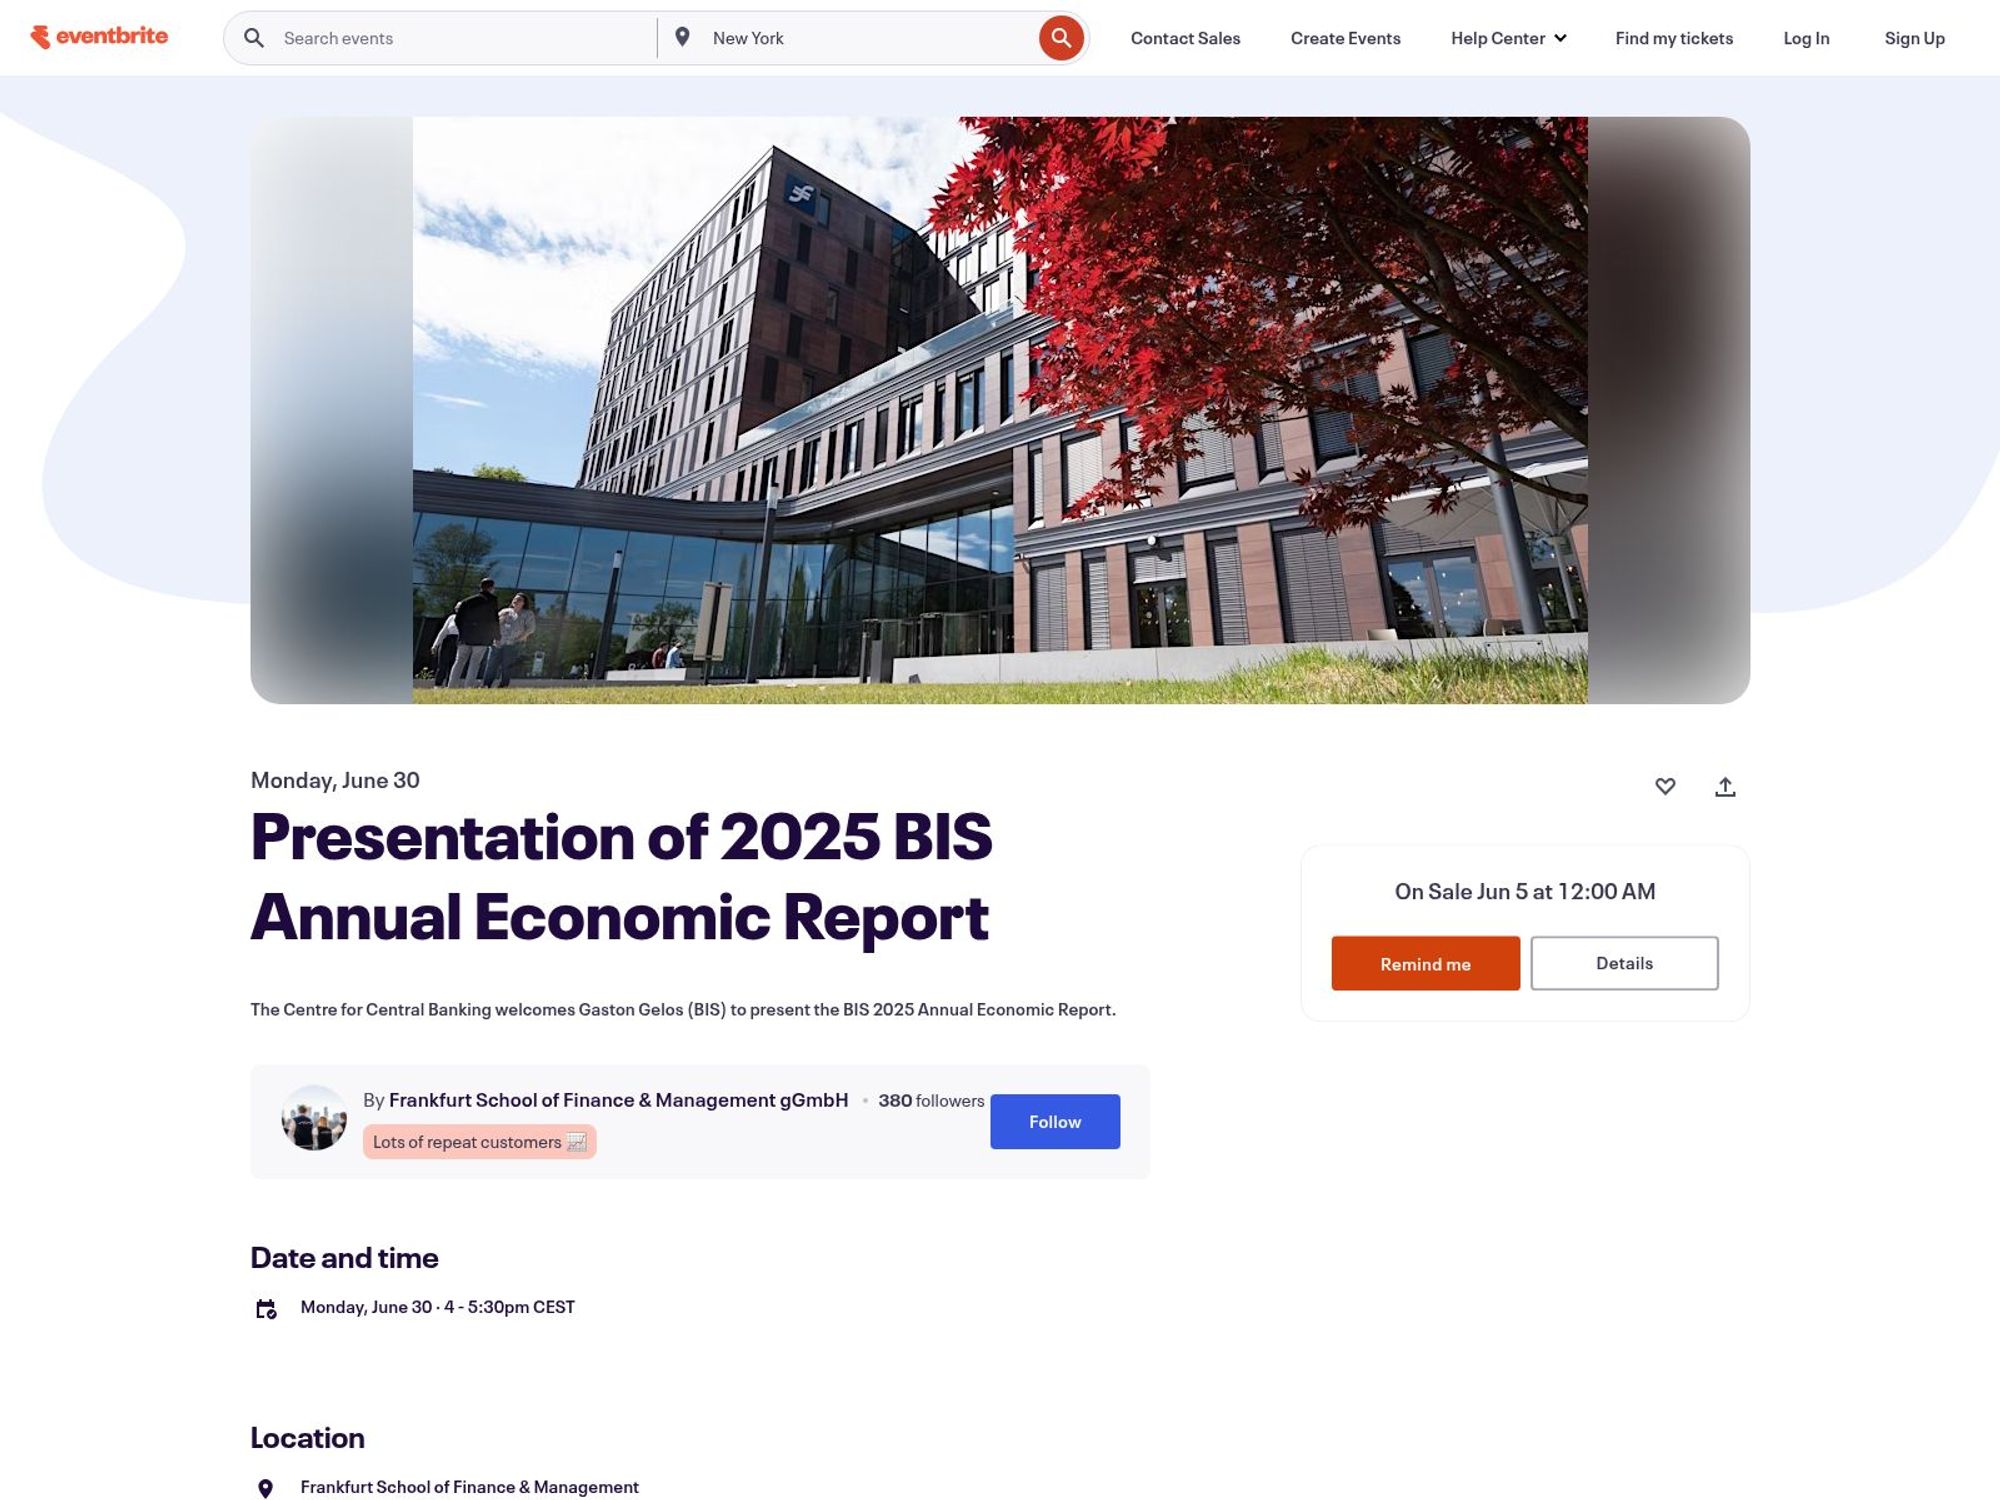Focus the Search events input field

tap(465, 38)
